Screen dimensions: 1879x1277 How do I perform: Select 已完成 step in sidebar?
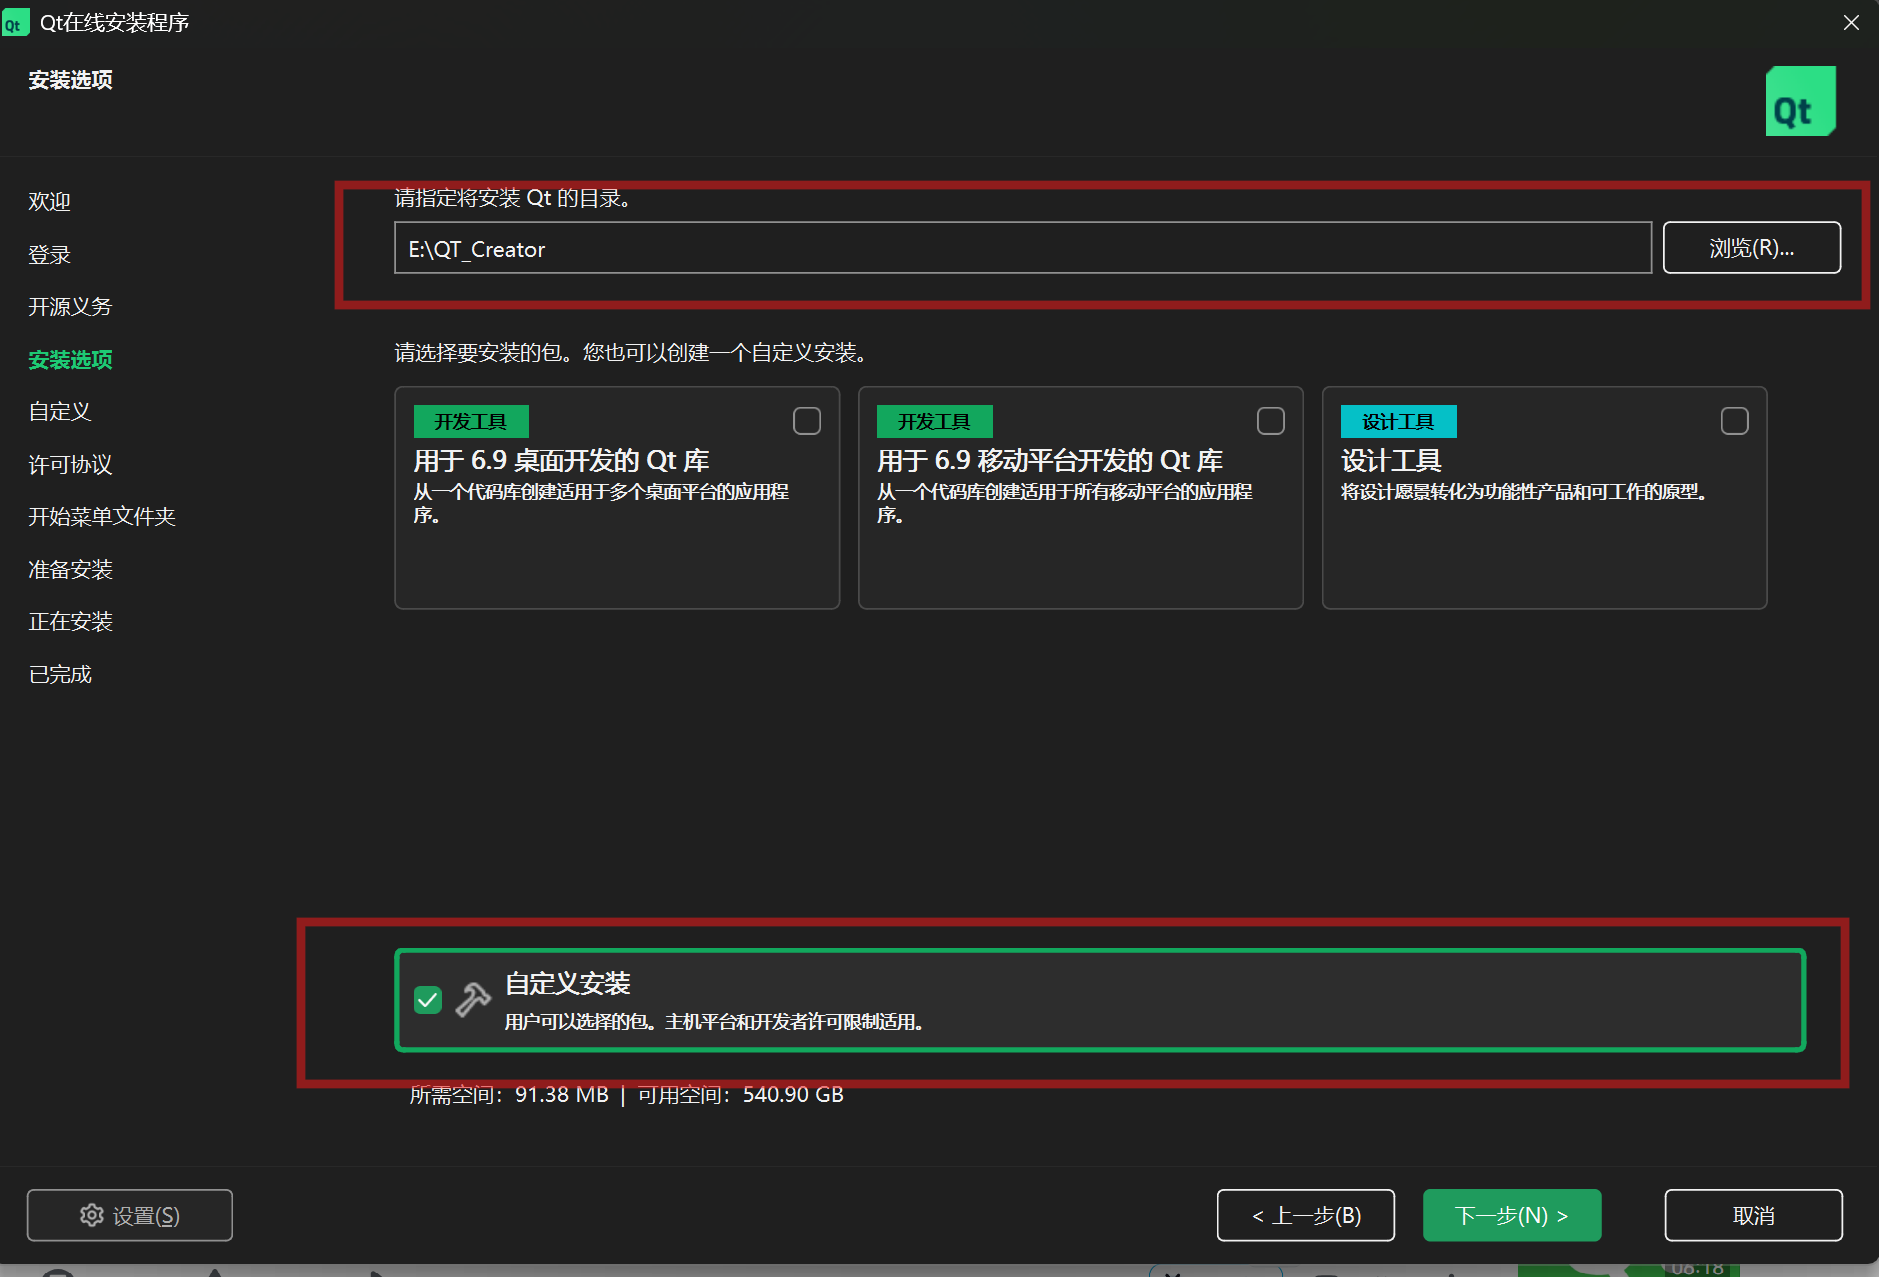pyautogui.click(x=60, y=674)
